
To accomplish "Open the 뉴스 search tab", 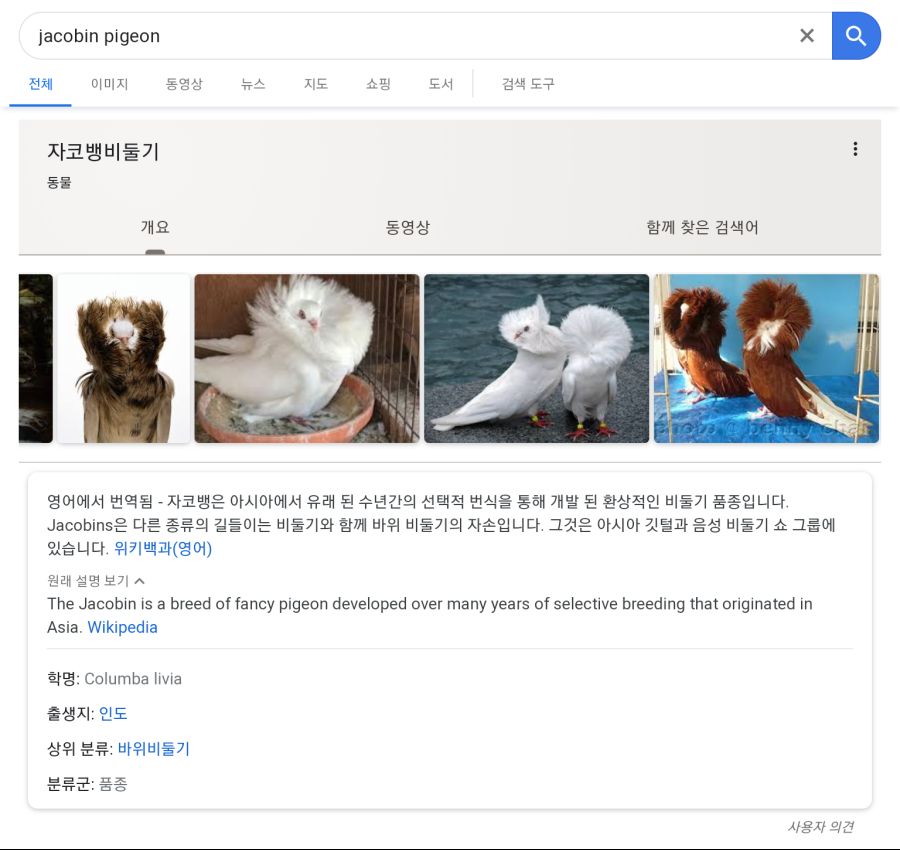I will (253, 84).
